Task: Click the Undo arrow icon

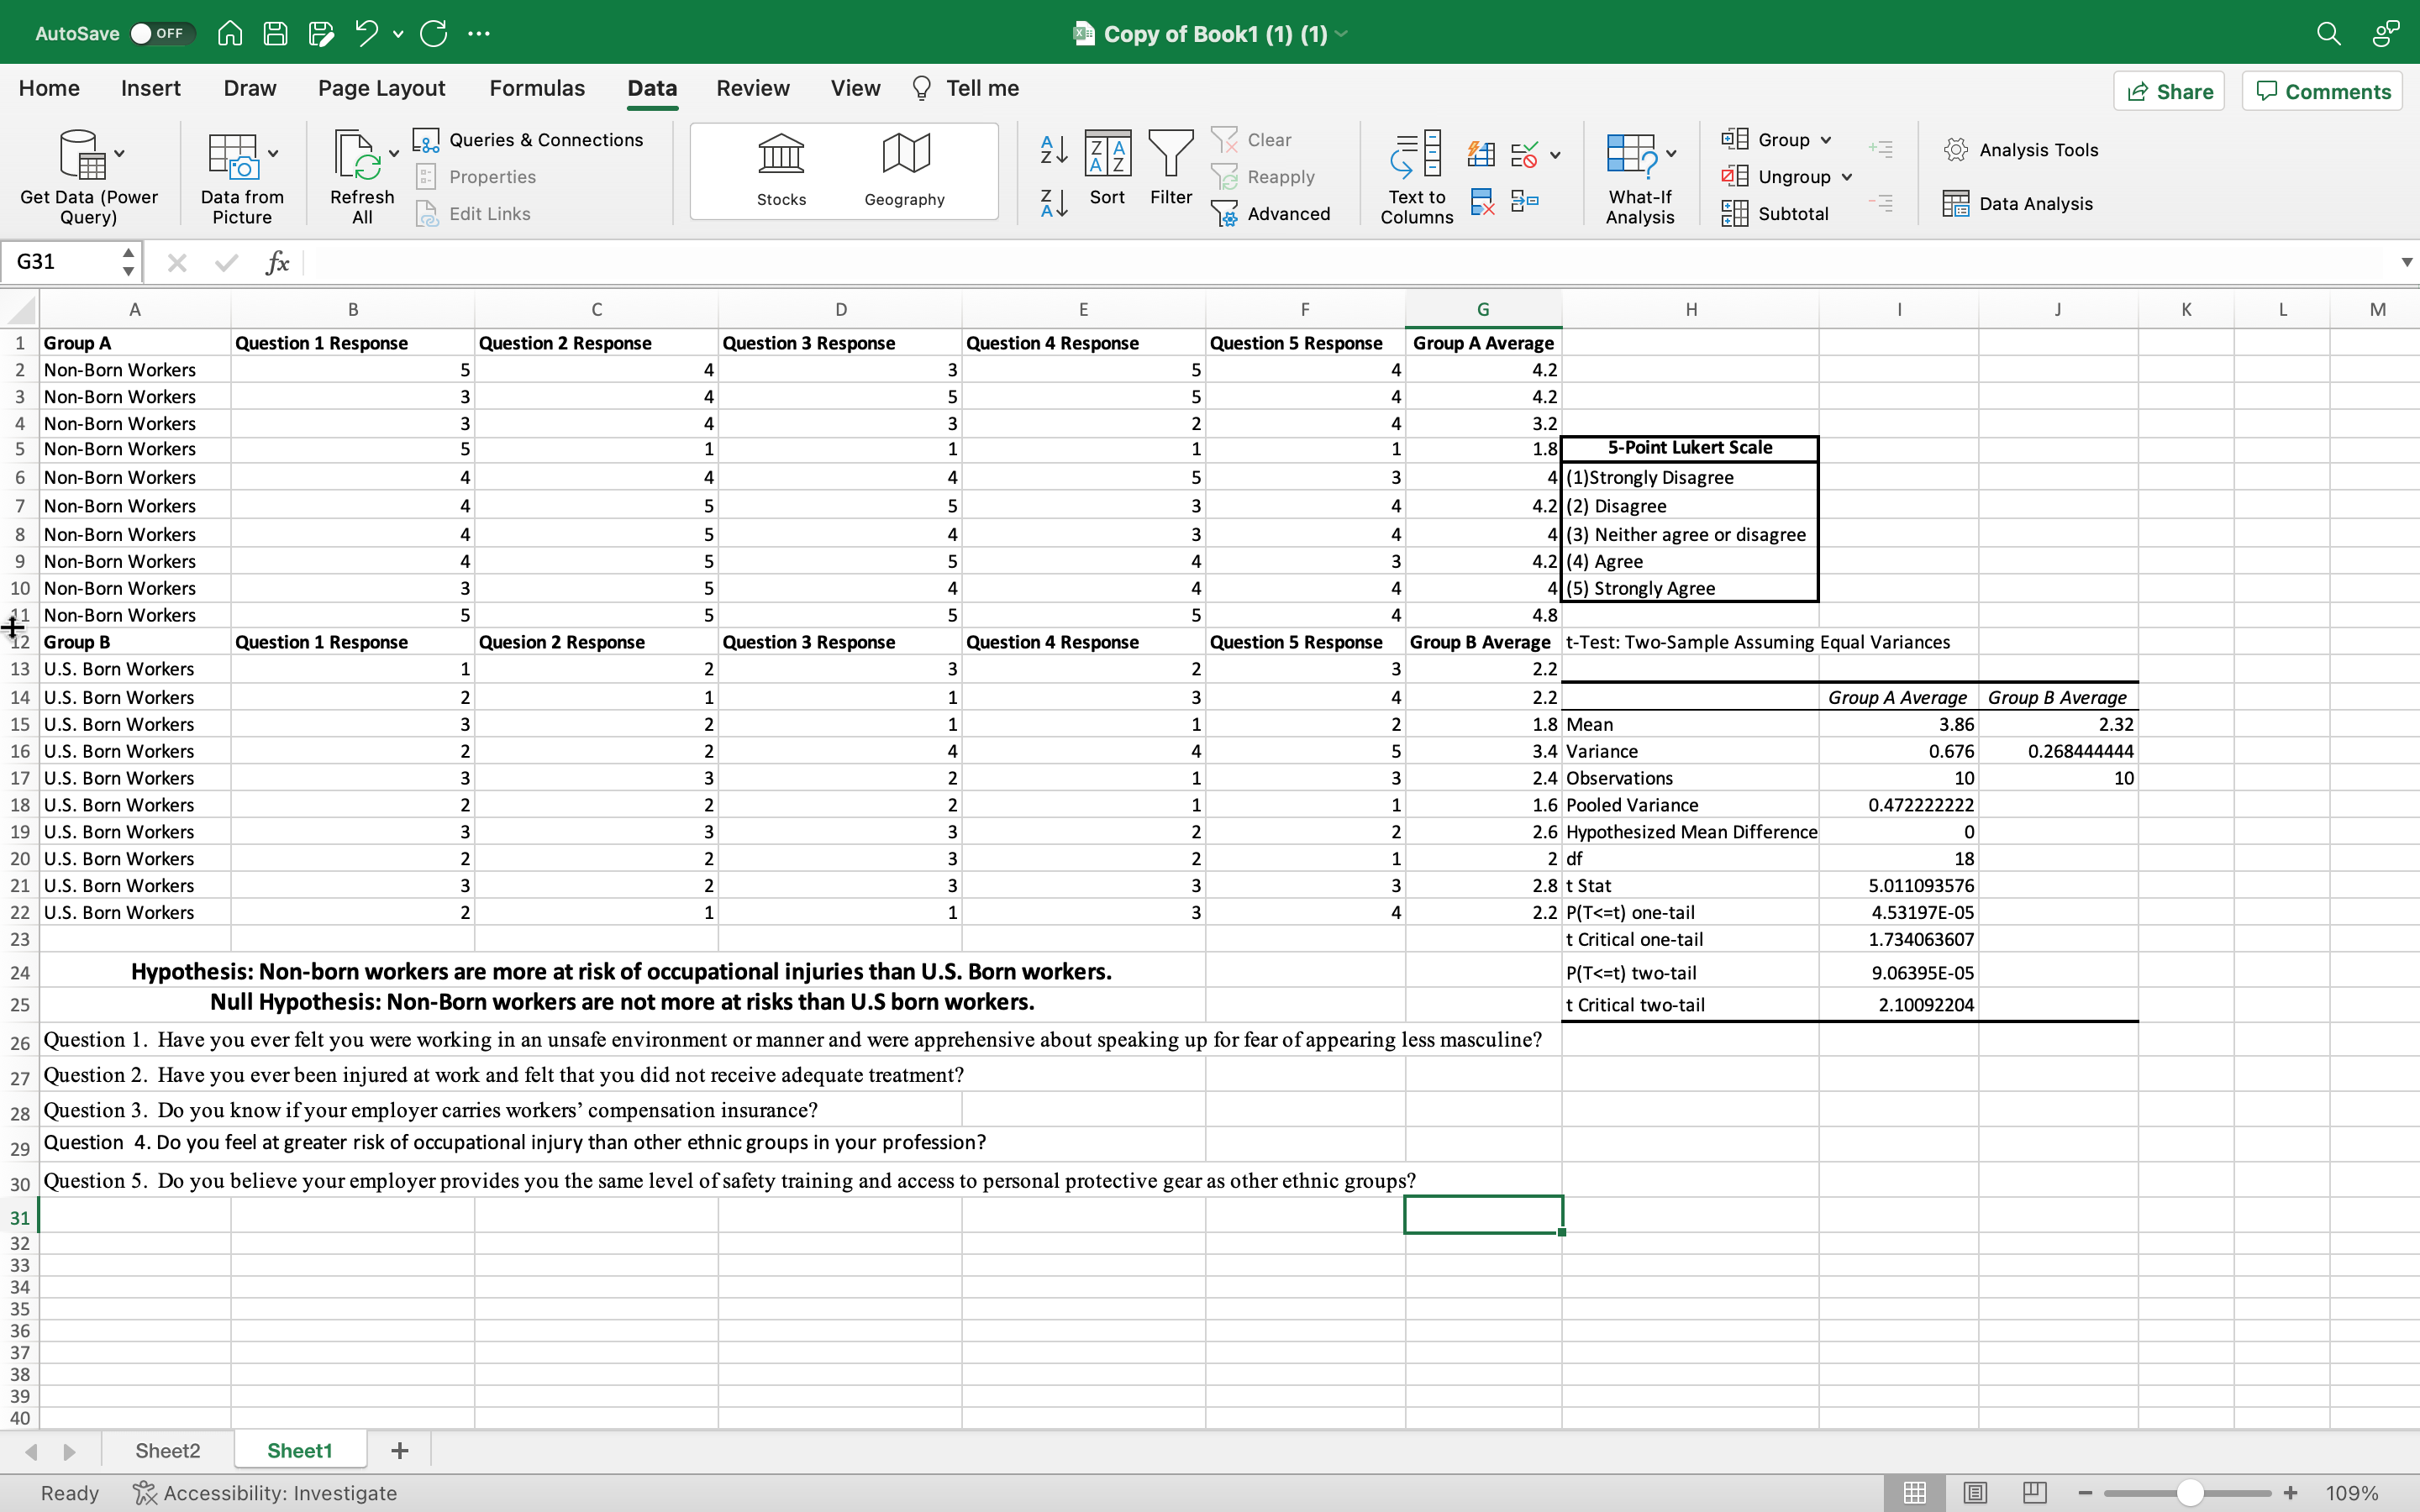Action: [x=366, y=33]
